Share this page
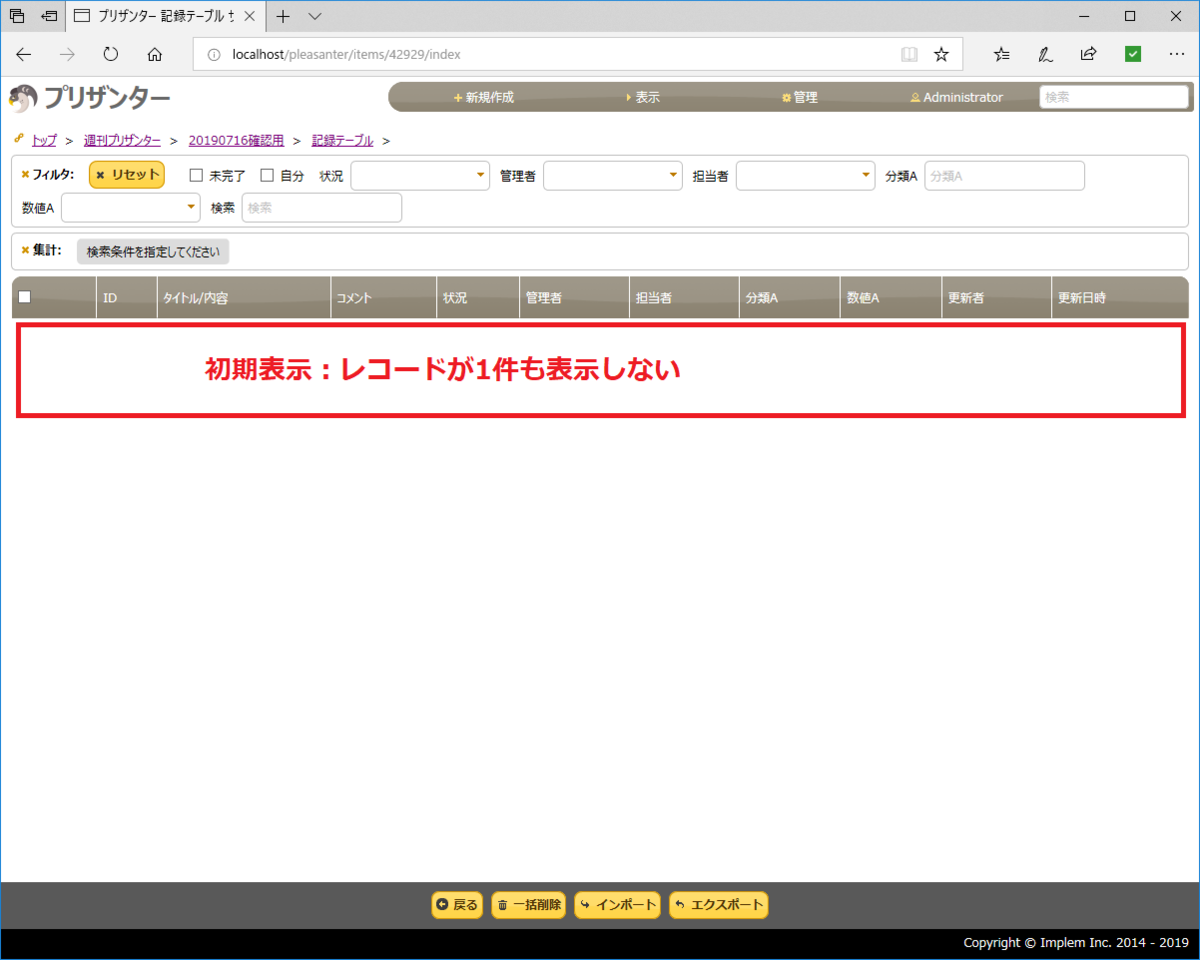 pos(1089,54)
